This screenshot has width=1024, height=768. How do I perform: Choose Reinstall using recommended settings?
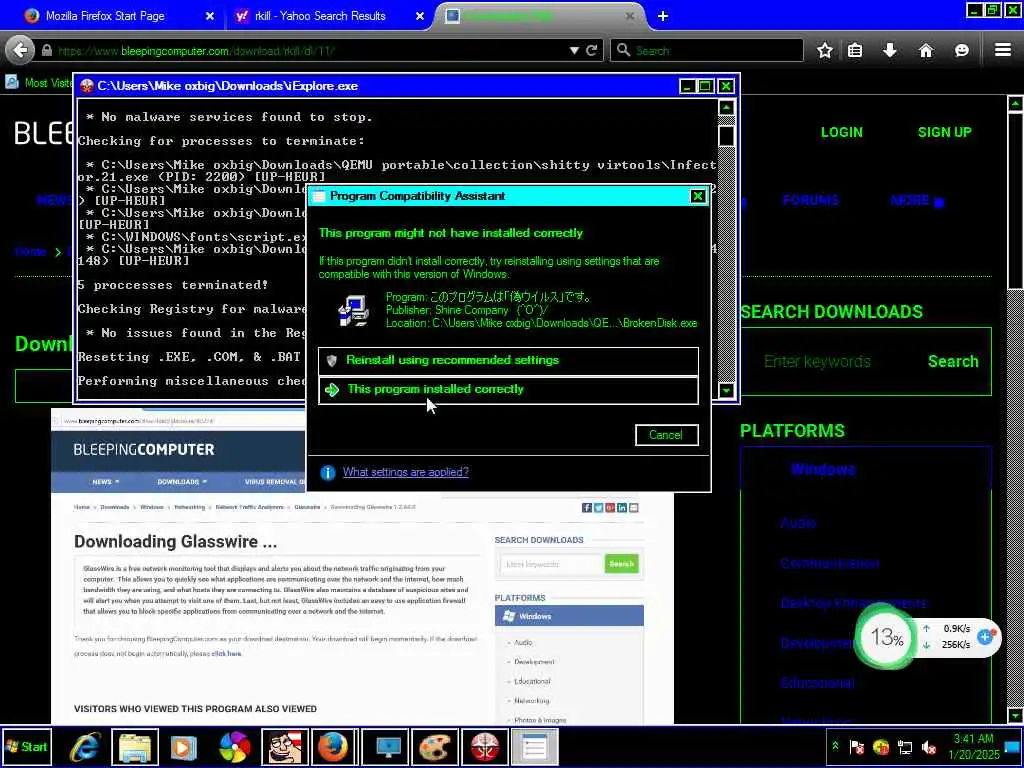click(x=509, y=360)
